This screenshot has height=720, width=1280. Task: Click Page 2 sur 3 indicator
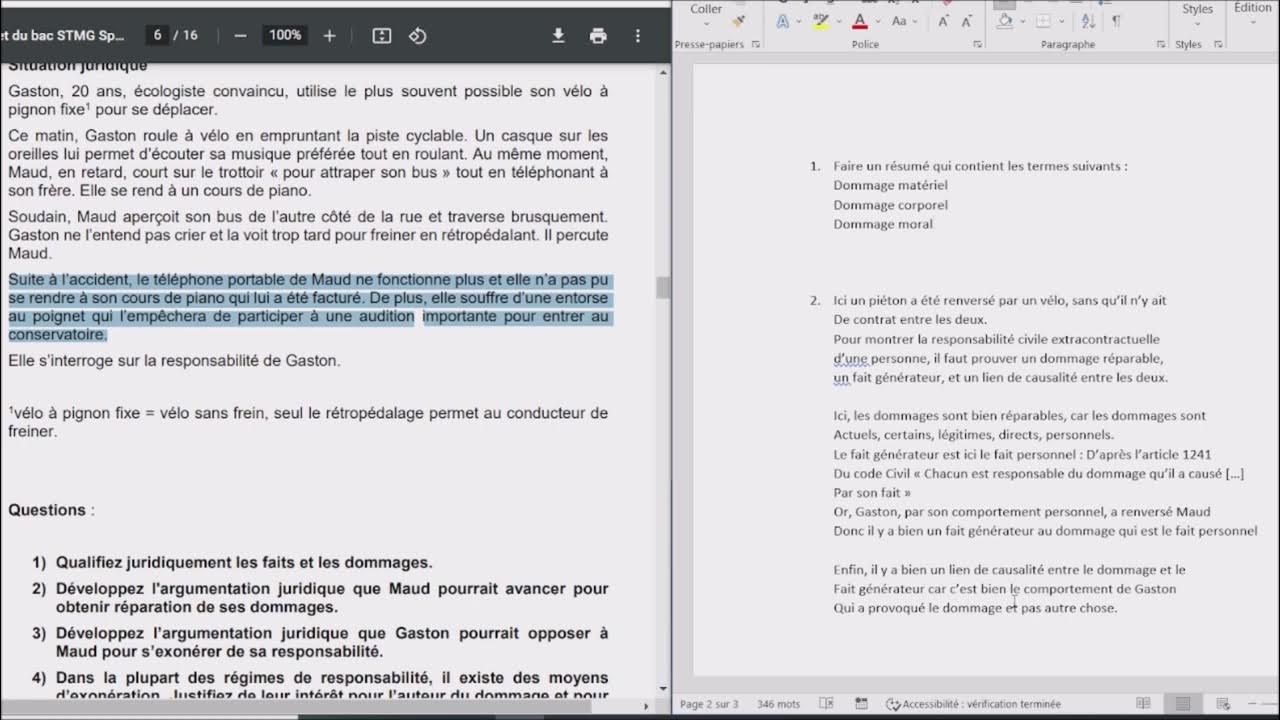(x=709, y=704)
